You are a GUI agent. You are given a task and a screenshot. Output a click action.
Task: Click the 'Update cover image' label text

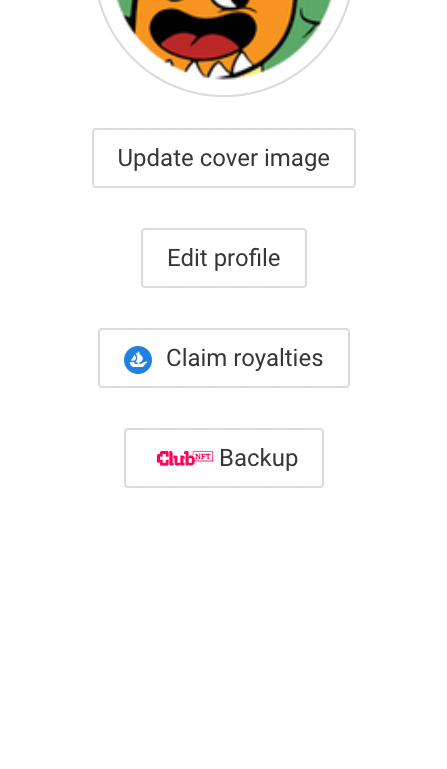[x=224, y=158]
